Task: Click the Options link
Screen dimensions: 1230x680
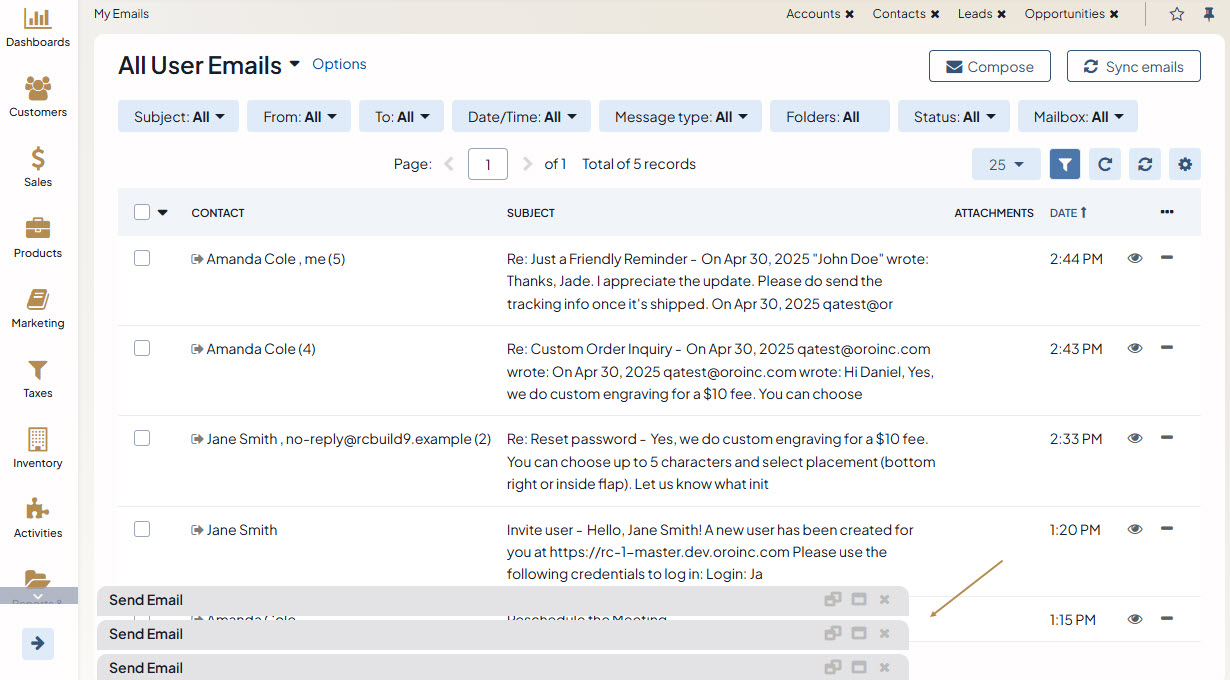Action: (x=339, y=64)
